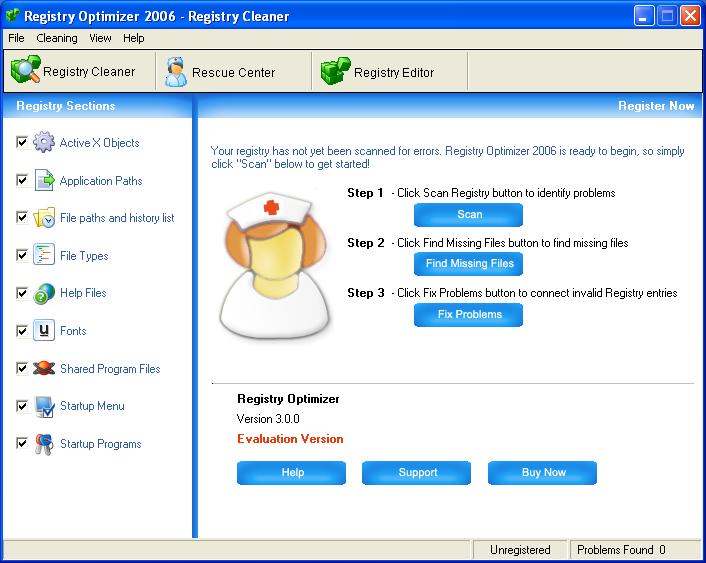This screenshot has width=706, height=563.
Task: Open the Registry Editor toolbar item
Action: point(378,72)
